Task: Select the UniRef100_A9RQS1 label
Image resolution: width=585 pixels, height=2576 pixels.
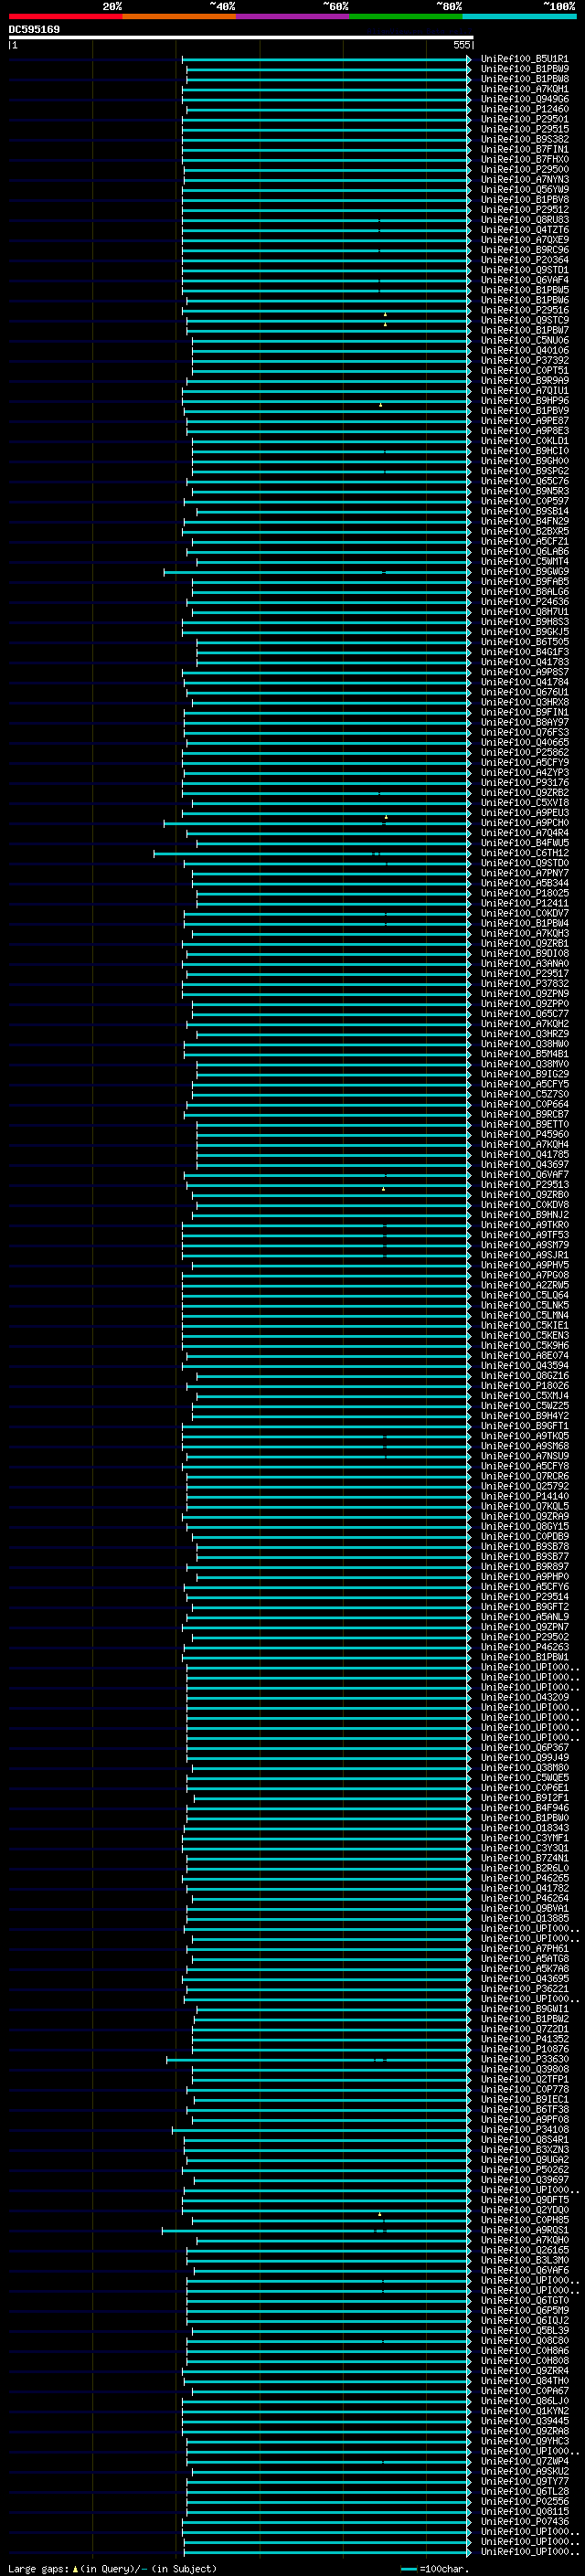Action: (x=524, y=2230)
